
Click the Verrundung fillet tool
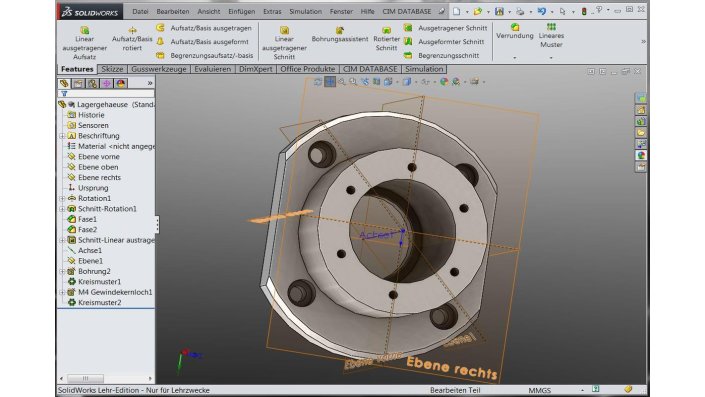pyautogui.click(x=515, y=31)
